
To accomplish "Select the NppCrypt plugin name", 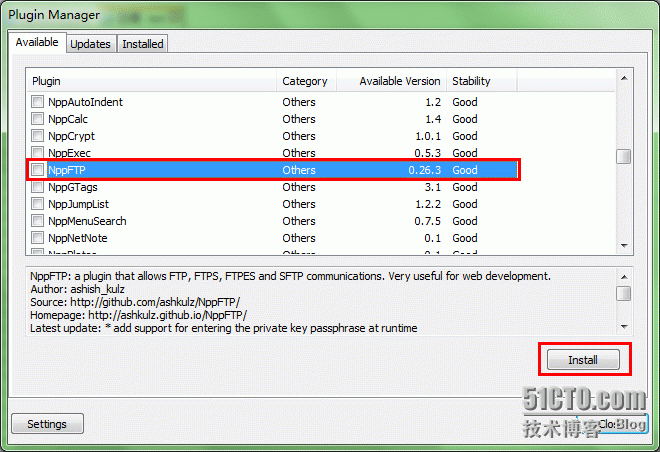I will (x=72, y=136).
